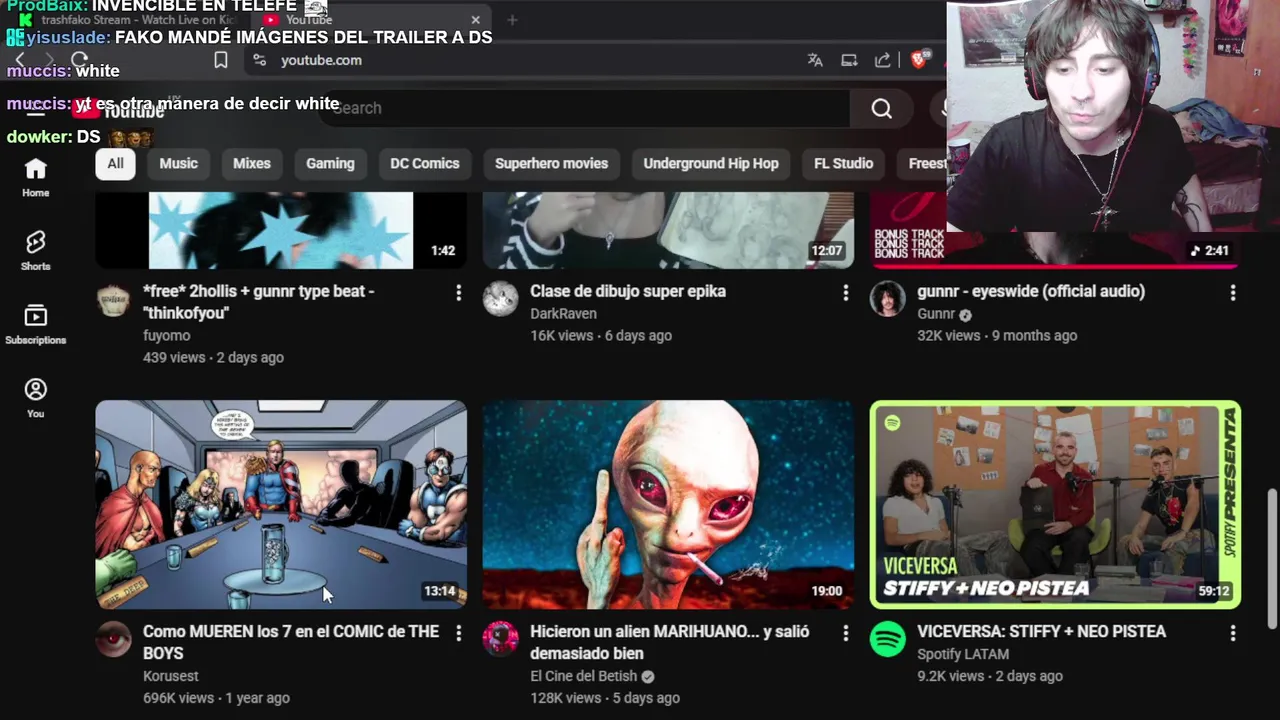Viewport: 1280px width, 720px height.
Task: Open a new browser tab
Action: click(x=512, y=19)
